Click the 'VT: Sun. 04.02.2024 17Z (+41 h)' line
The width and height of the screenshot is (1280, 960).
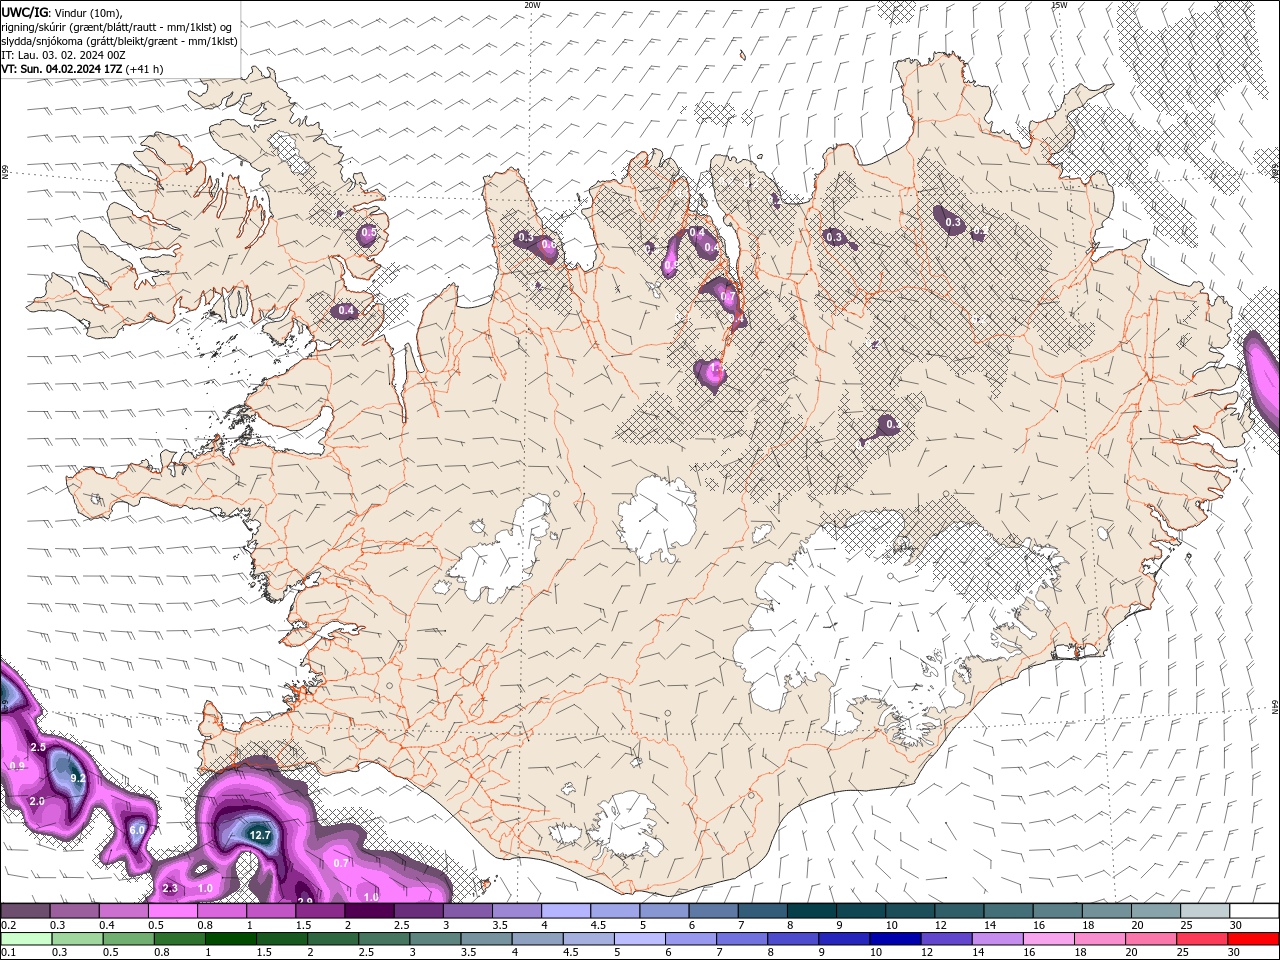pyautogui.click(x=82, y=69)
